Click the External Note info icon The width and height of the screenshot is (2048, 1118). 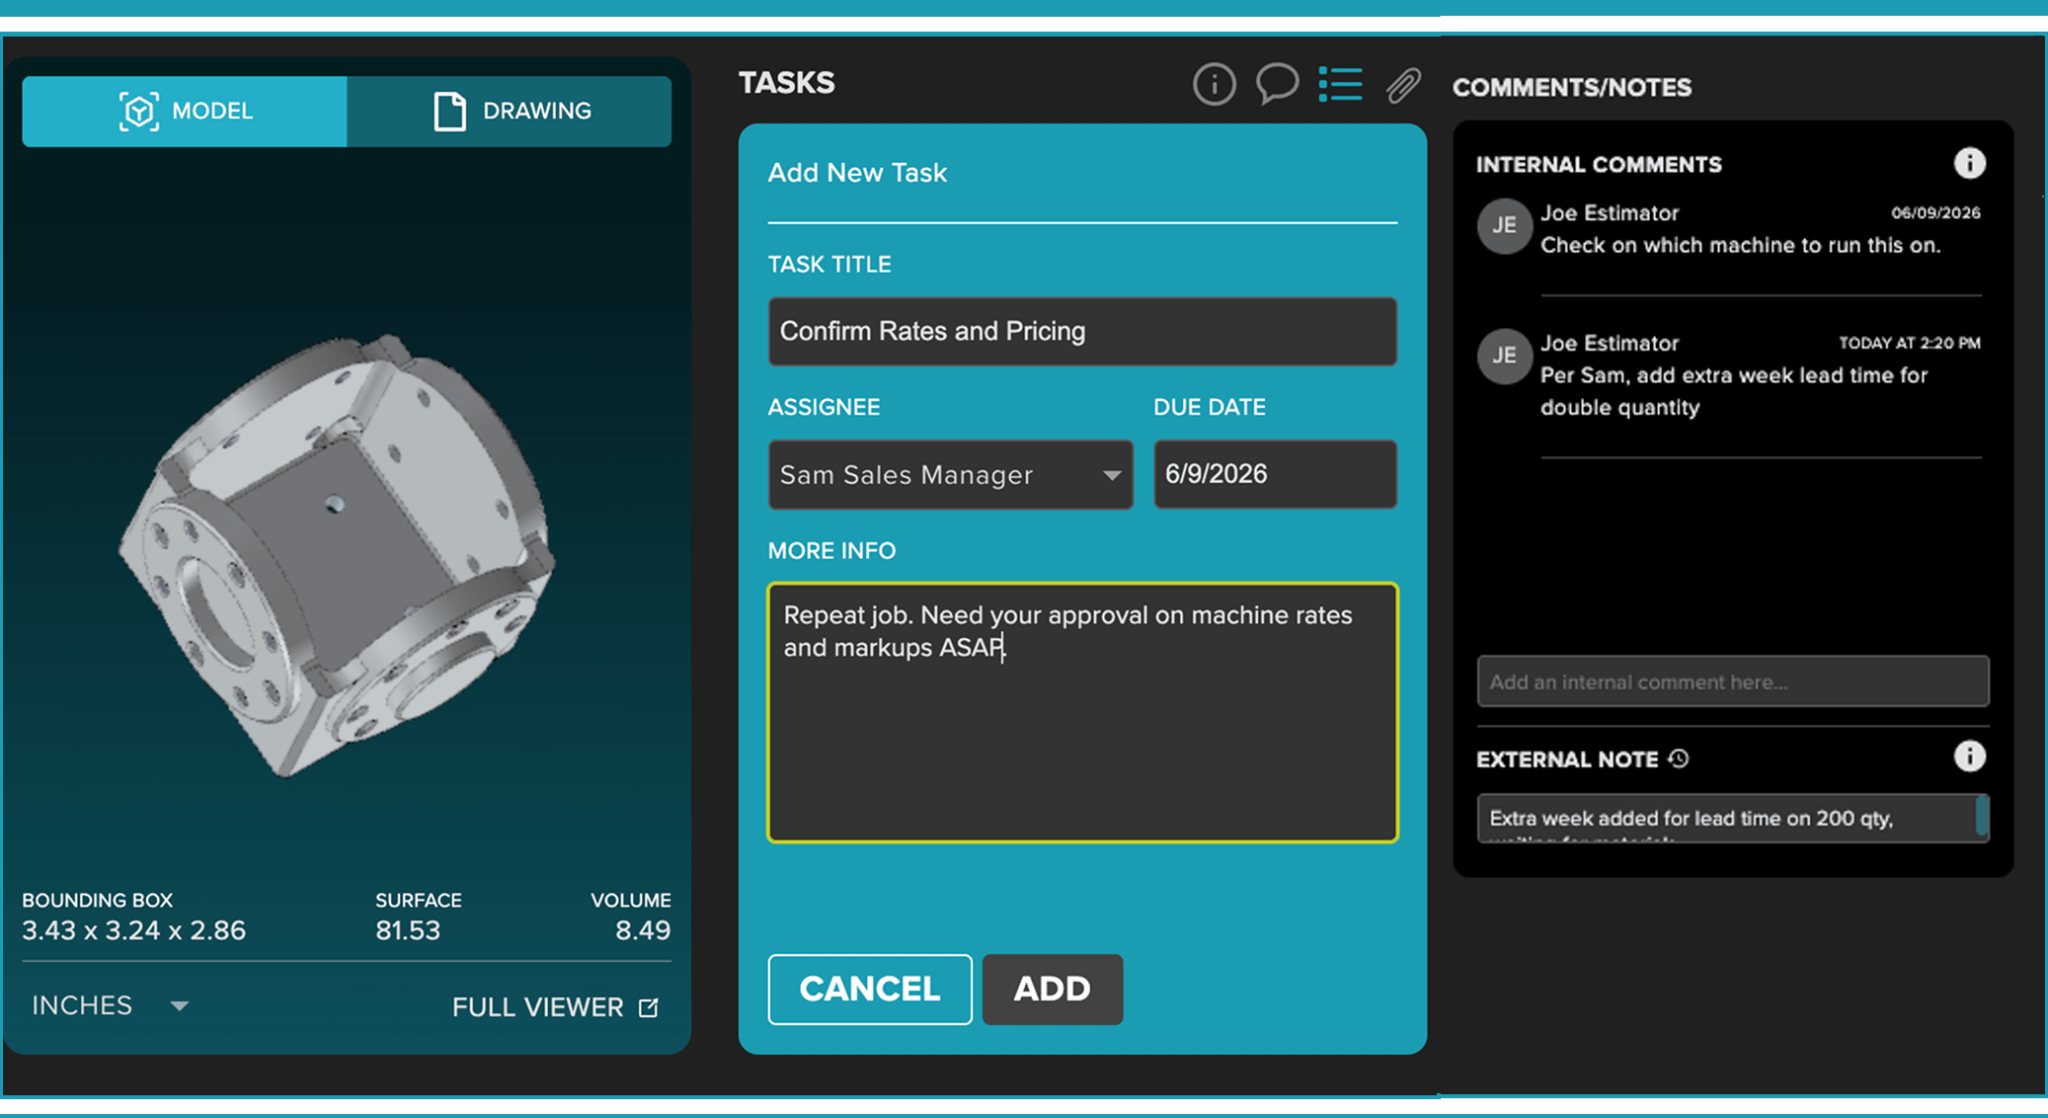pyautogui.click(x=1969, y=756)
